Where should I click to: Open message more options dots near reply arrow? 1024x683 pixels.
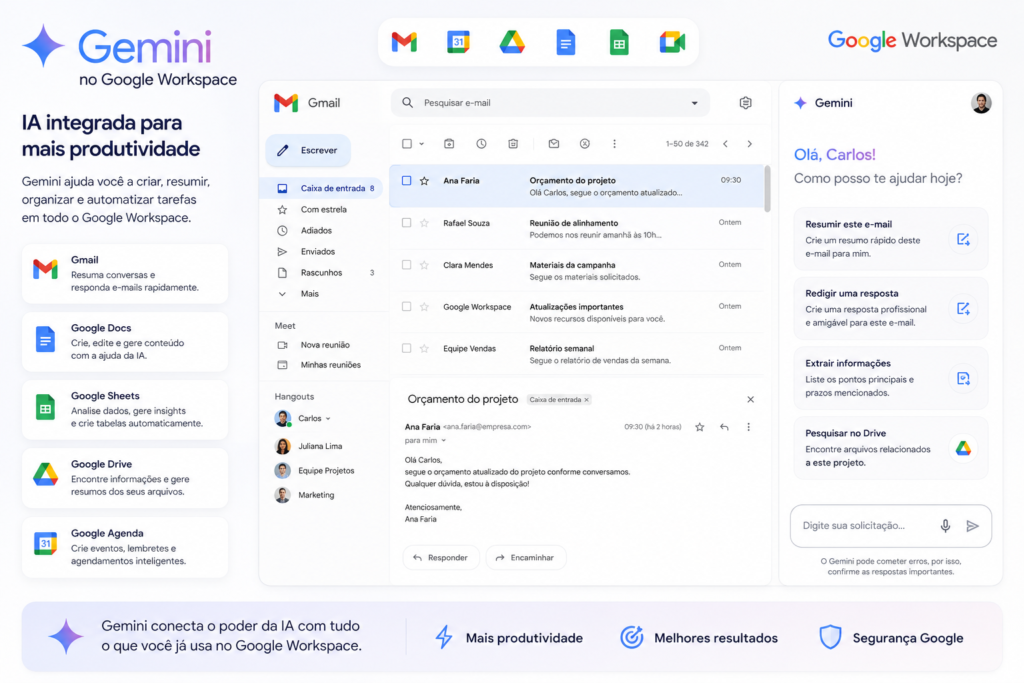coord(748,427)
